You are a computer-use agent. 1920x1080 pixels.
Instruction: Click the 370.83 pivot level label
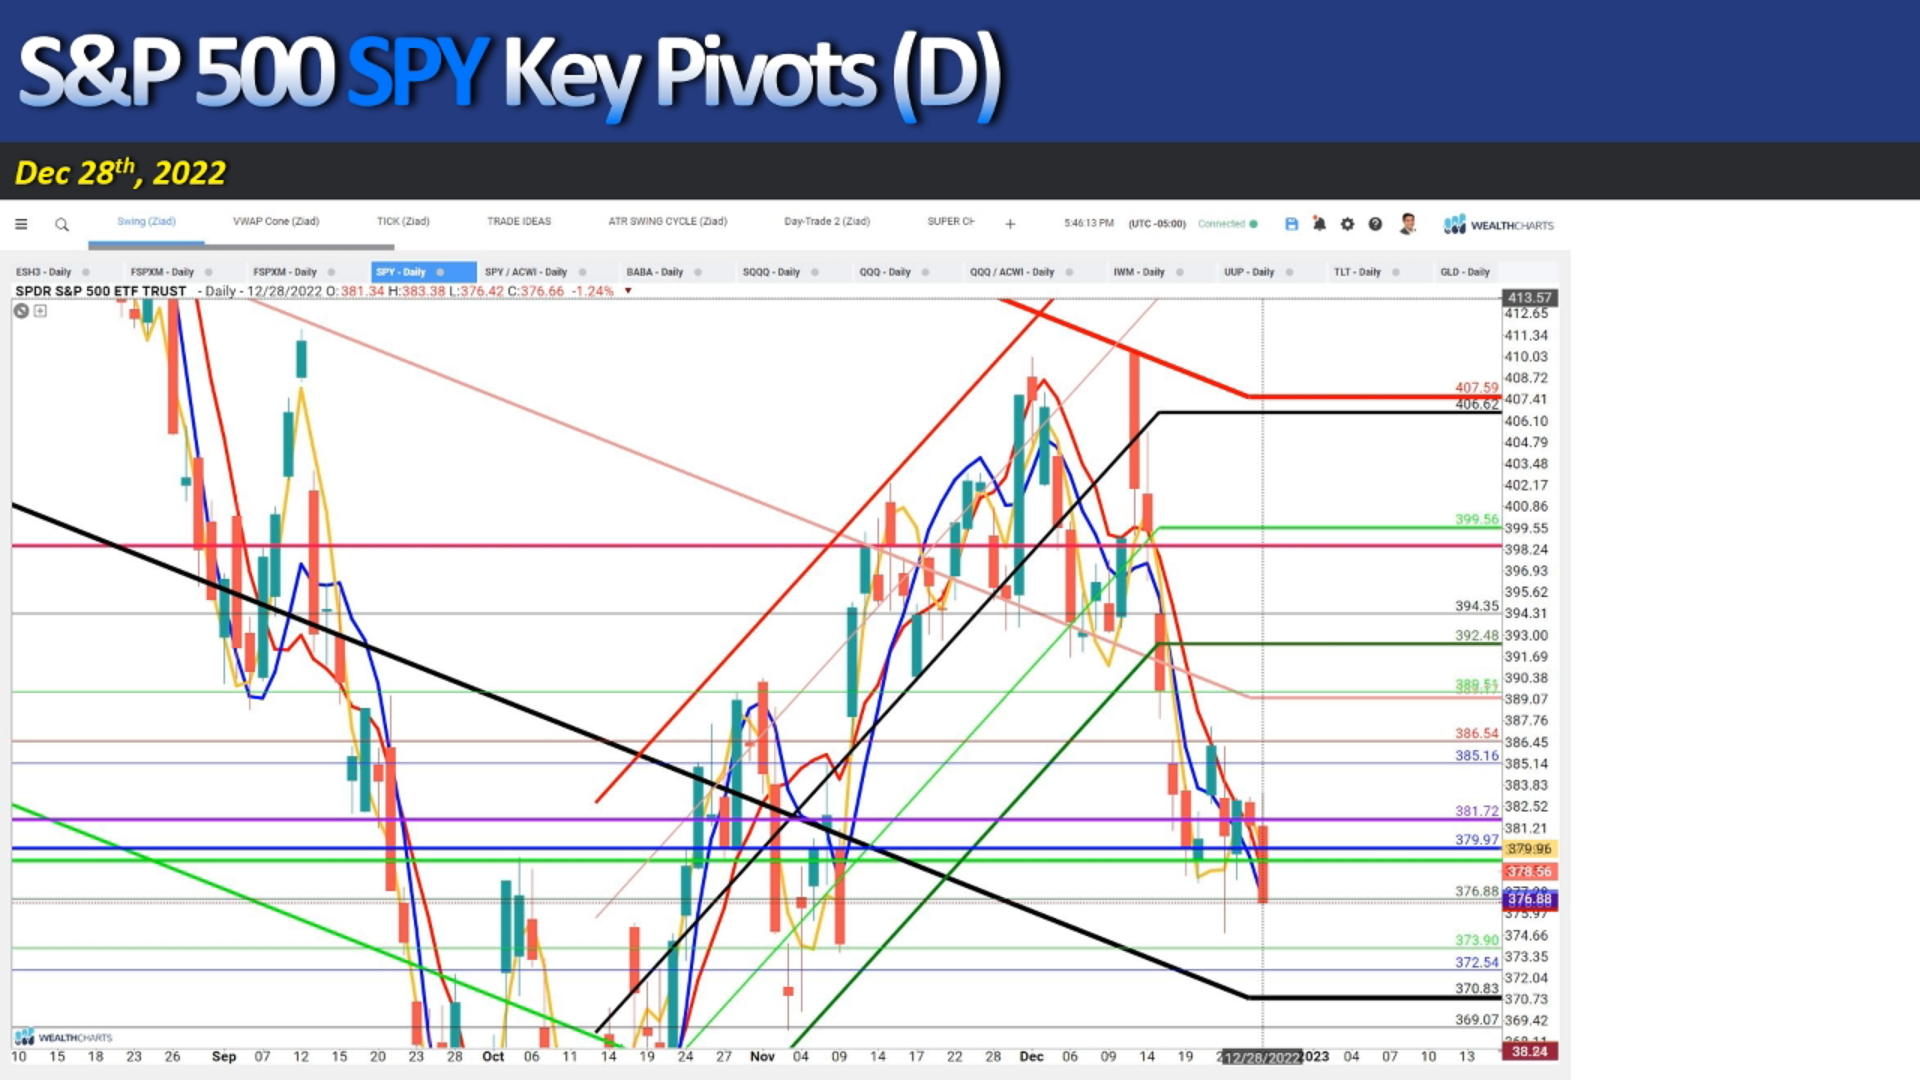pos(1477,988)
